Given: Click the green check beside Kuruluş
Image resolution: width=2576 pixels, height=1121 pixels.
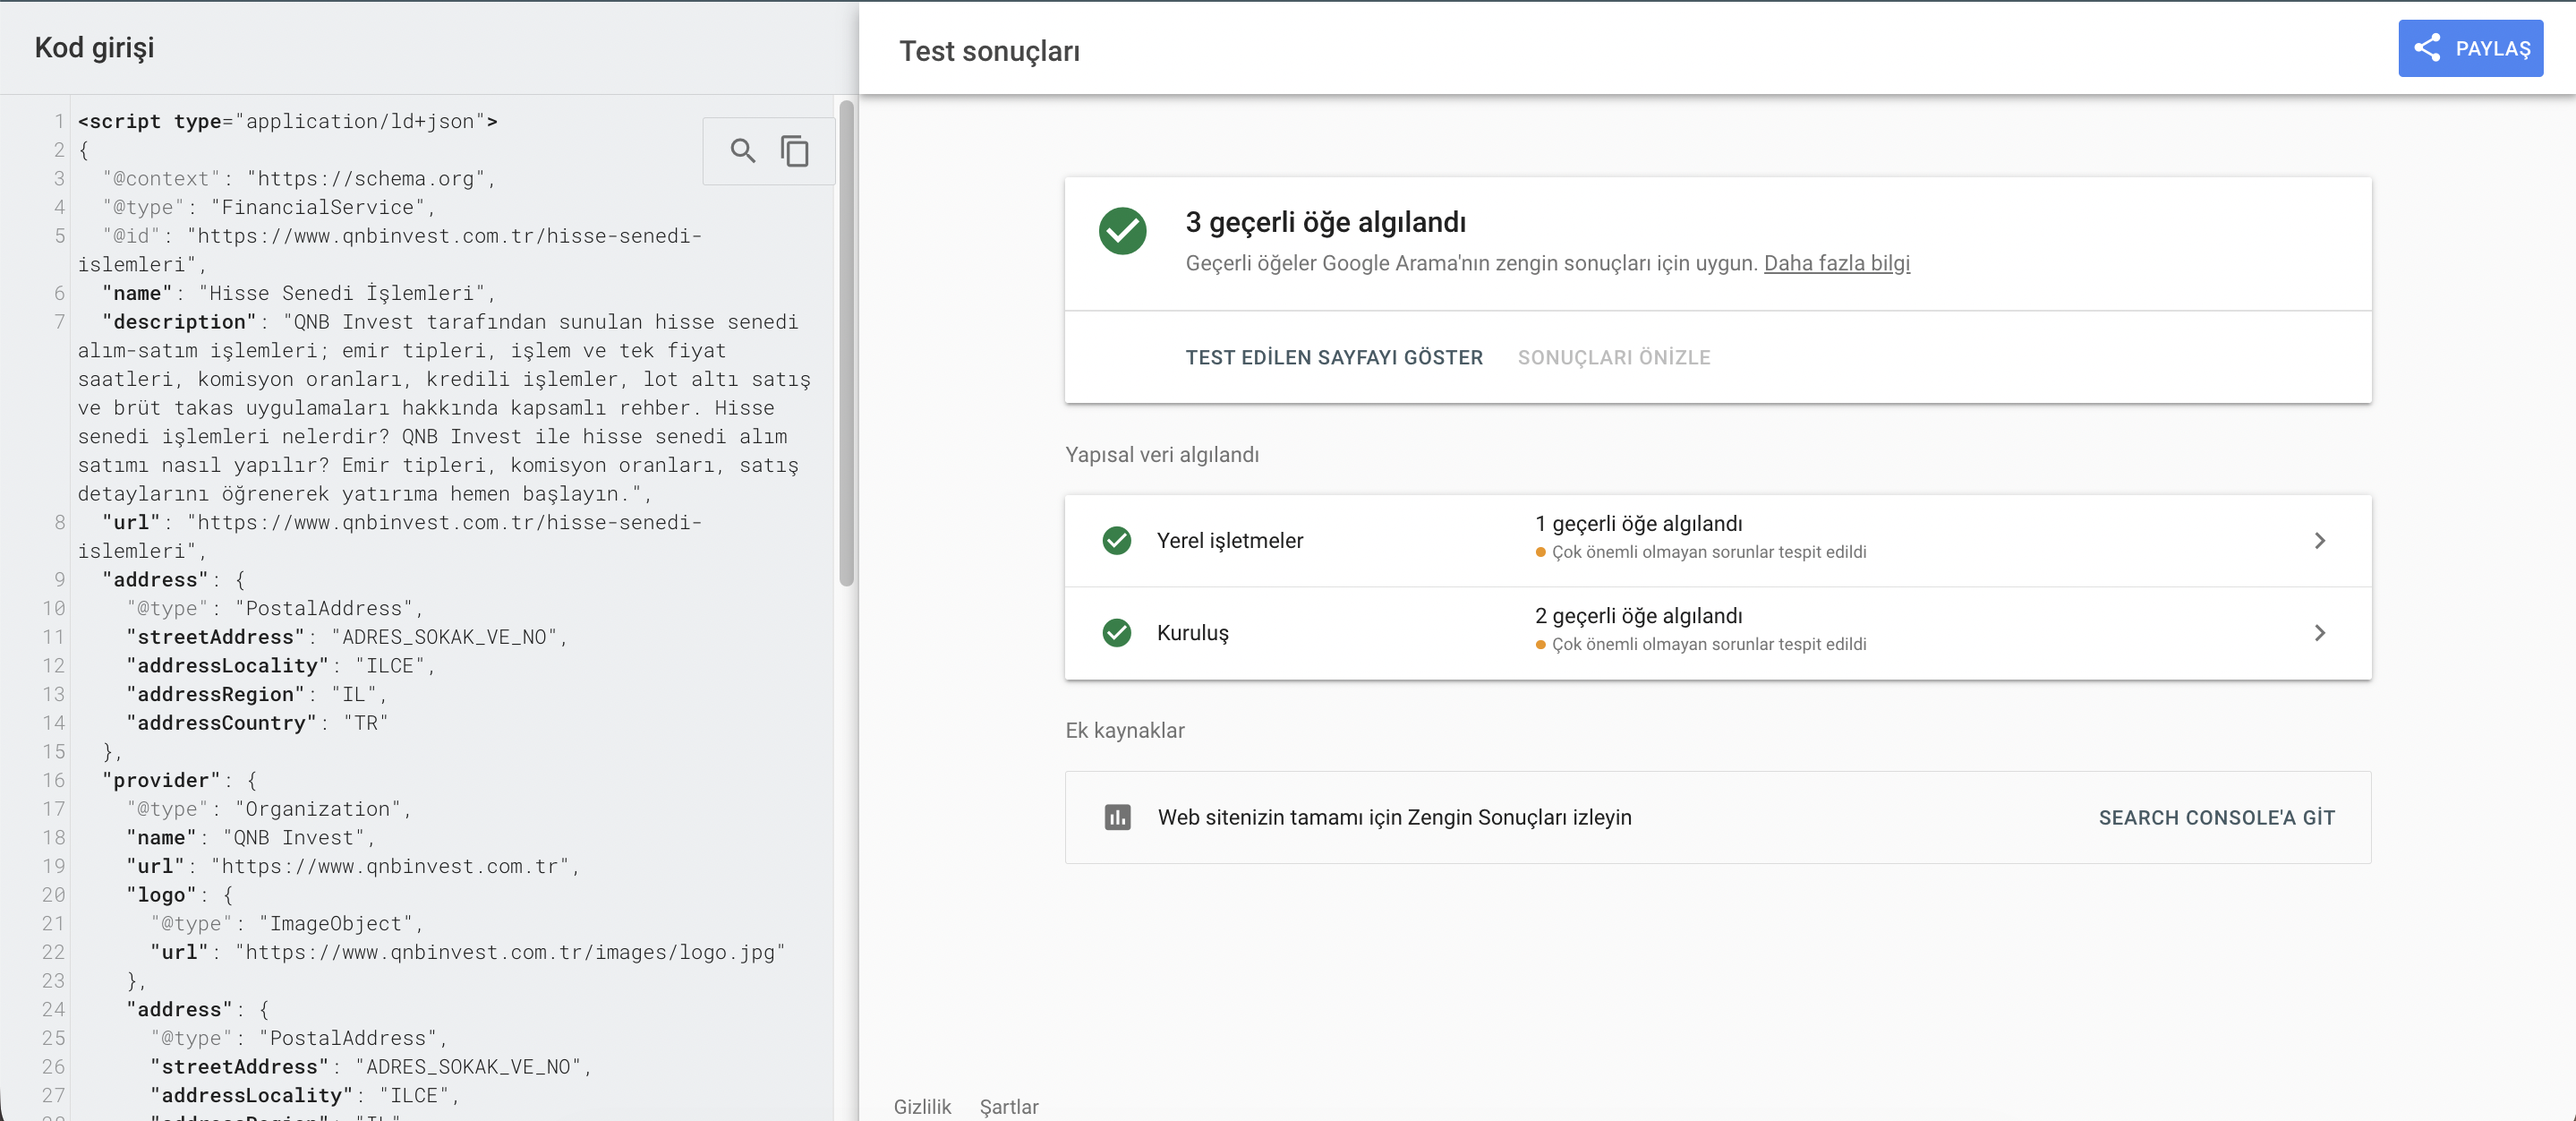Looking at the screenshot, I should point(1116,633).
